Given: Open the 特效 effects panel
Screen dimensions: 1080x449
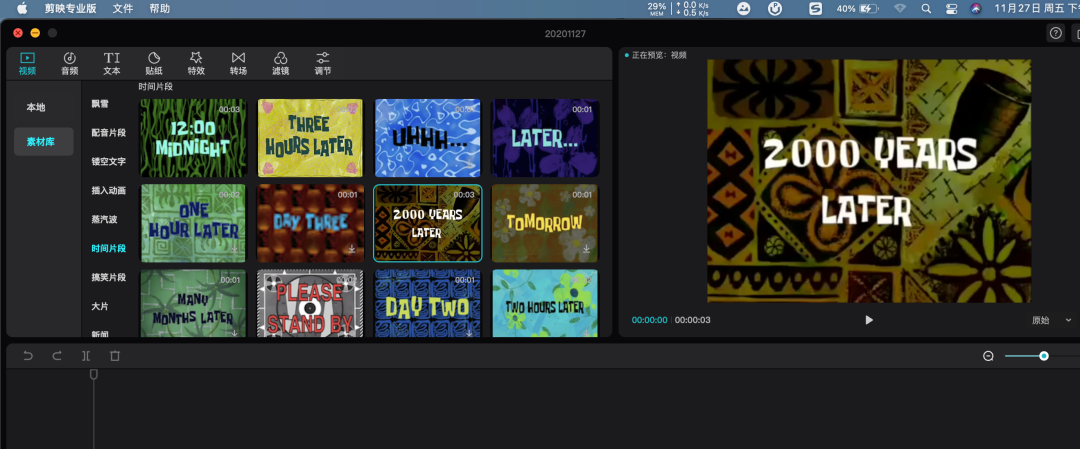Looking at the screenshot, I should [196, 63].
